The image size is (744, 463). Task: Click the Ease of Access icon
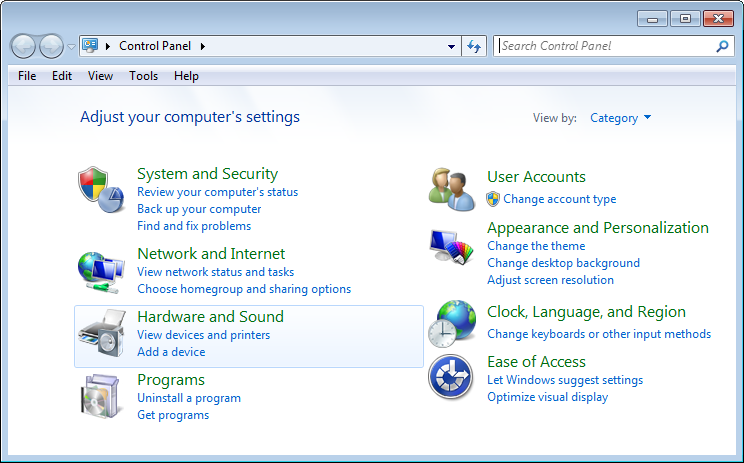click(451, 378)
